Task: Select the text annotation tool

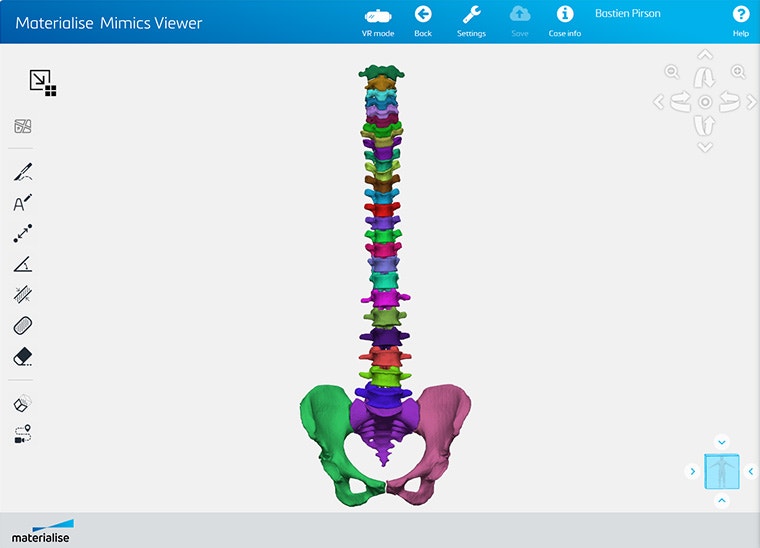Action: 23,203
